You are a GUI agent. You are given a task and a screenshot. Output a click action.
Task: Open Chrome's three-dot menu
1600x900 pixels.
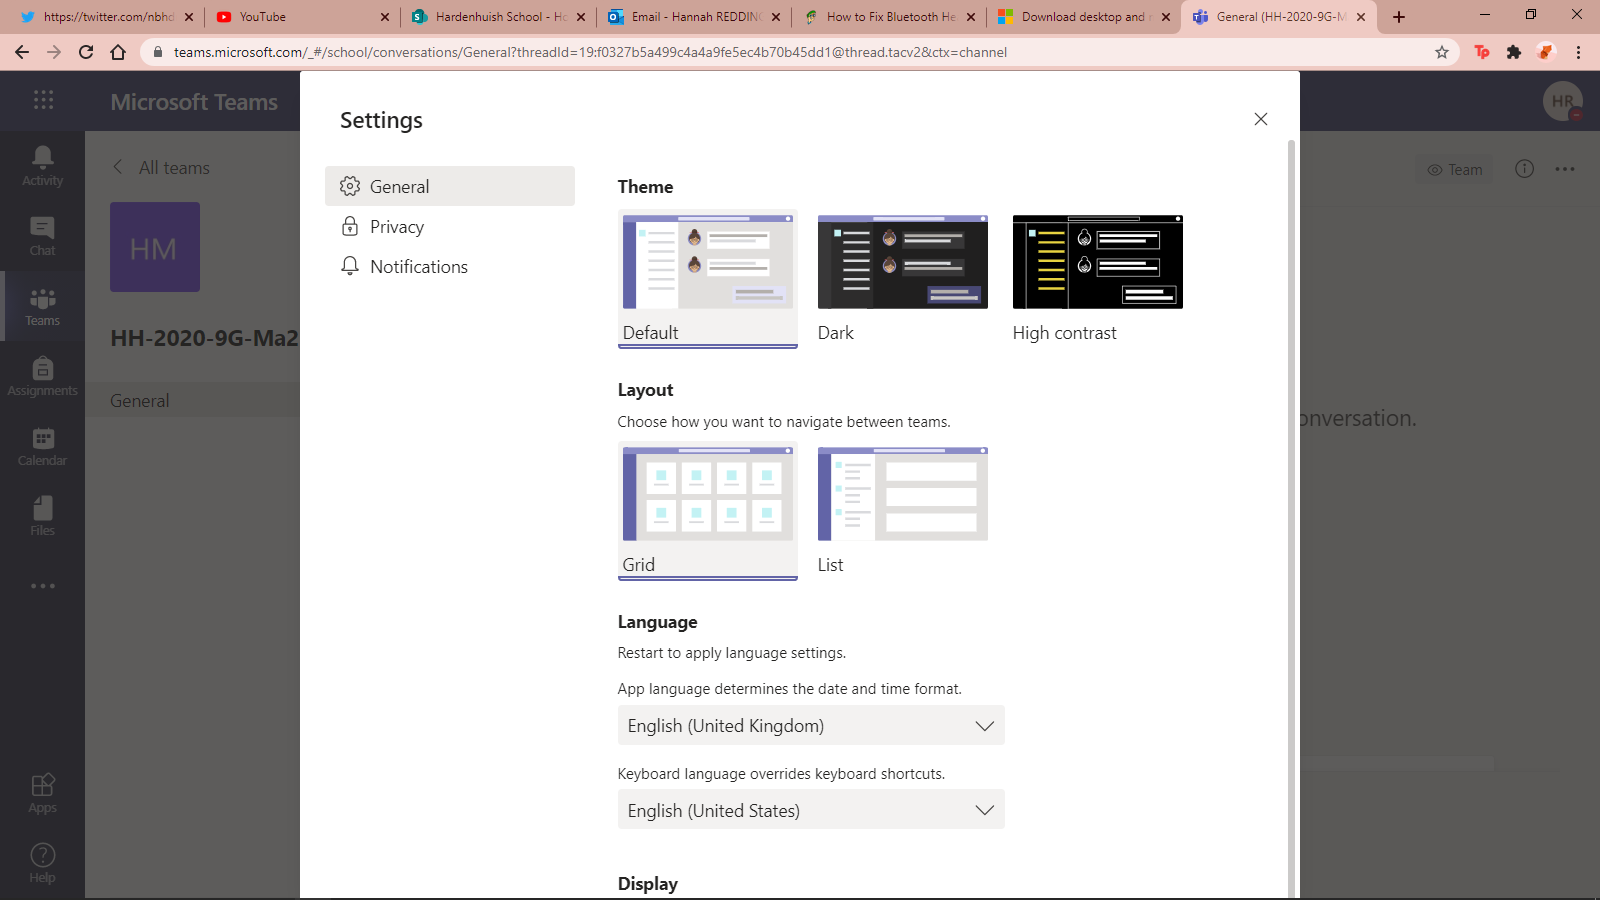(x=1578, y=52)
